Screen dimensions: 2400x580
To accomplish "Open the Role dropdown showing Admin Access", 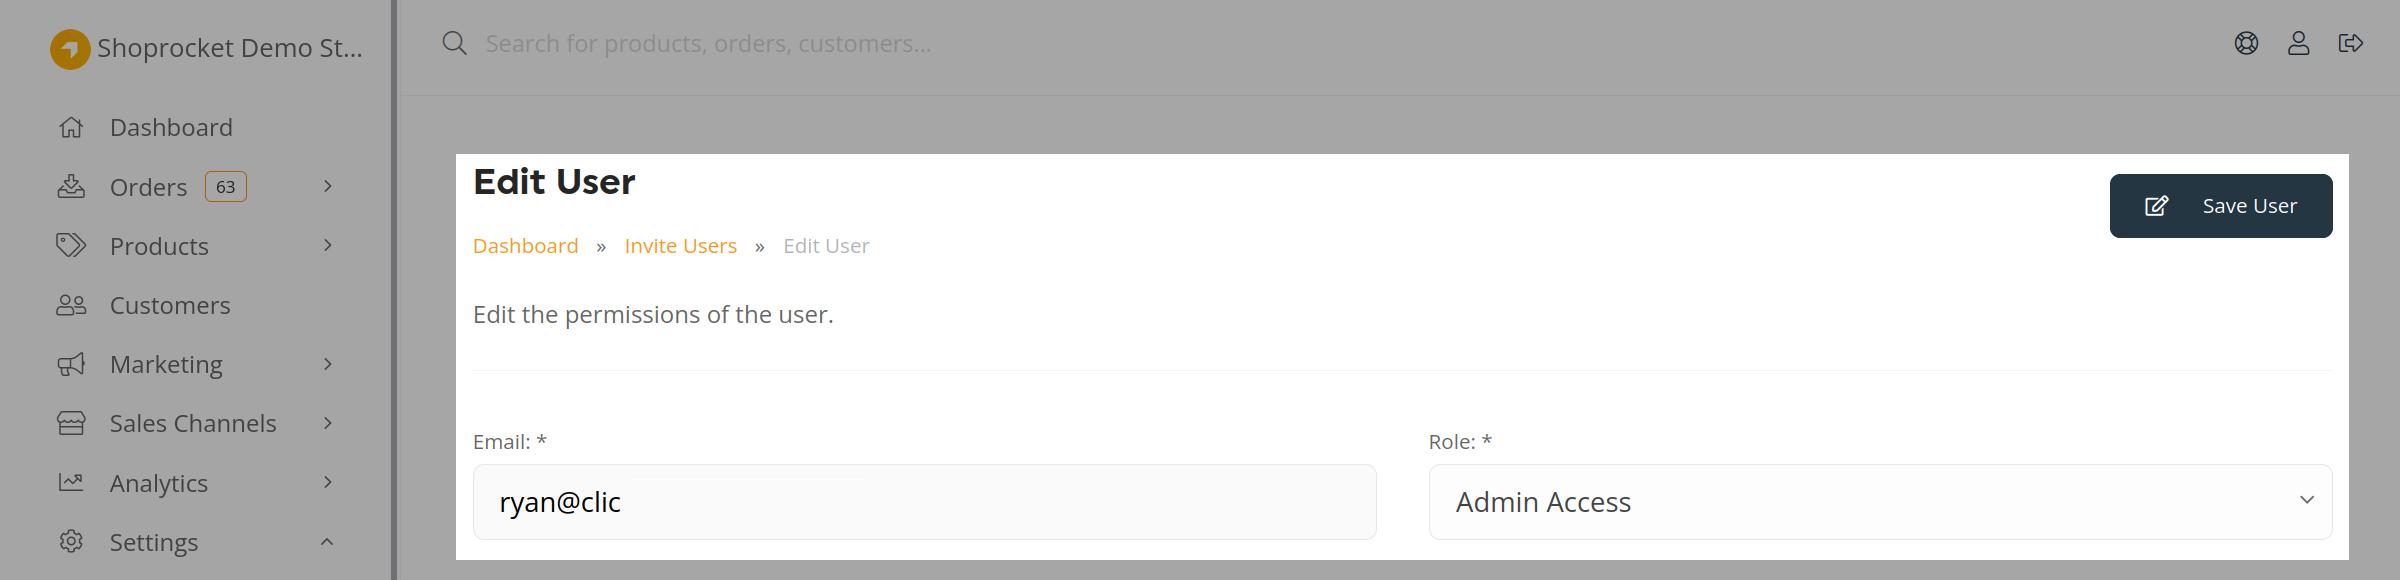I will [x=1880, y=502].
